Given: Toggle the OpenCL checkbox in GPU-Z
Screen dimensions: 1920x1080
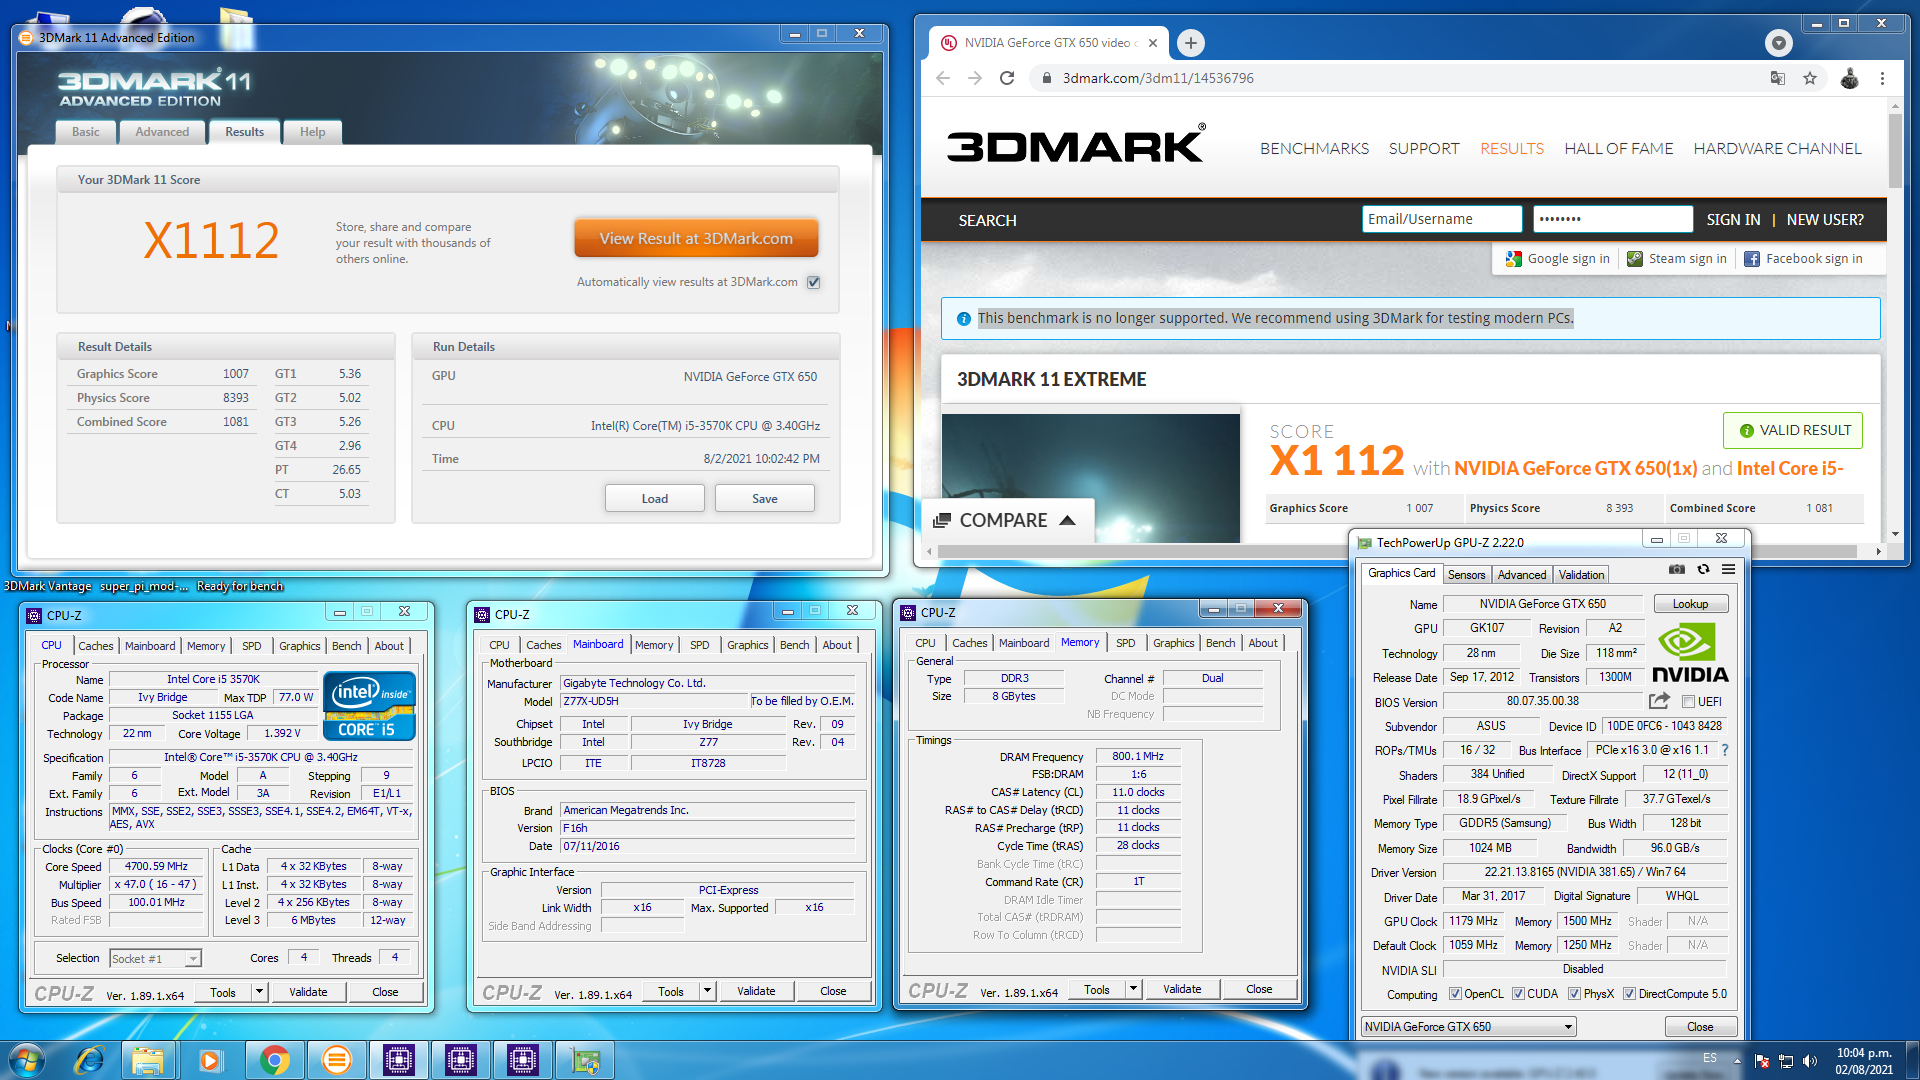Looking at the screenshot, I should click(x=1455, y=994).
